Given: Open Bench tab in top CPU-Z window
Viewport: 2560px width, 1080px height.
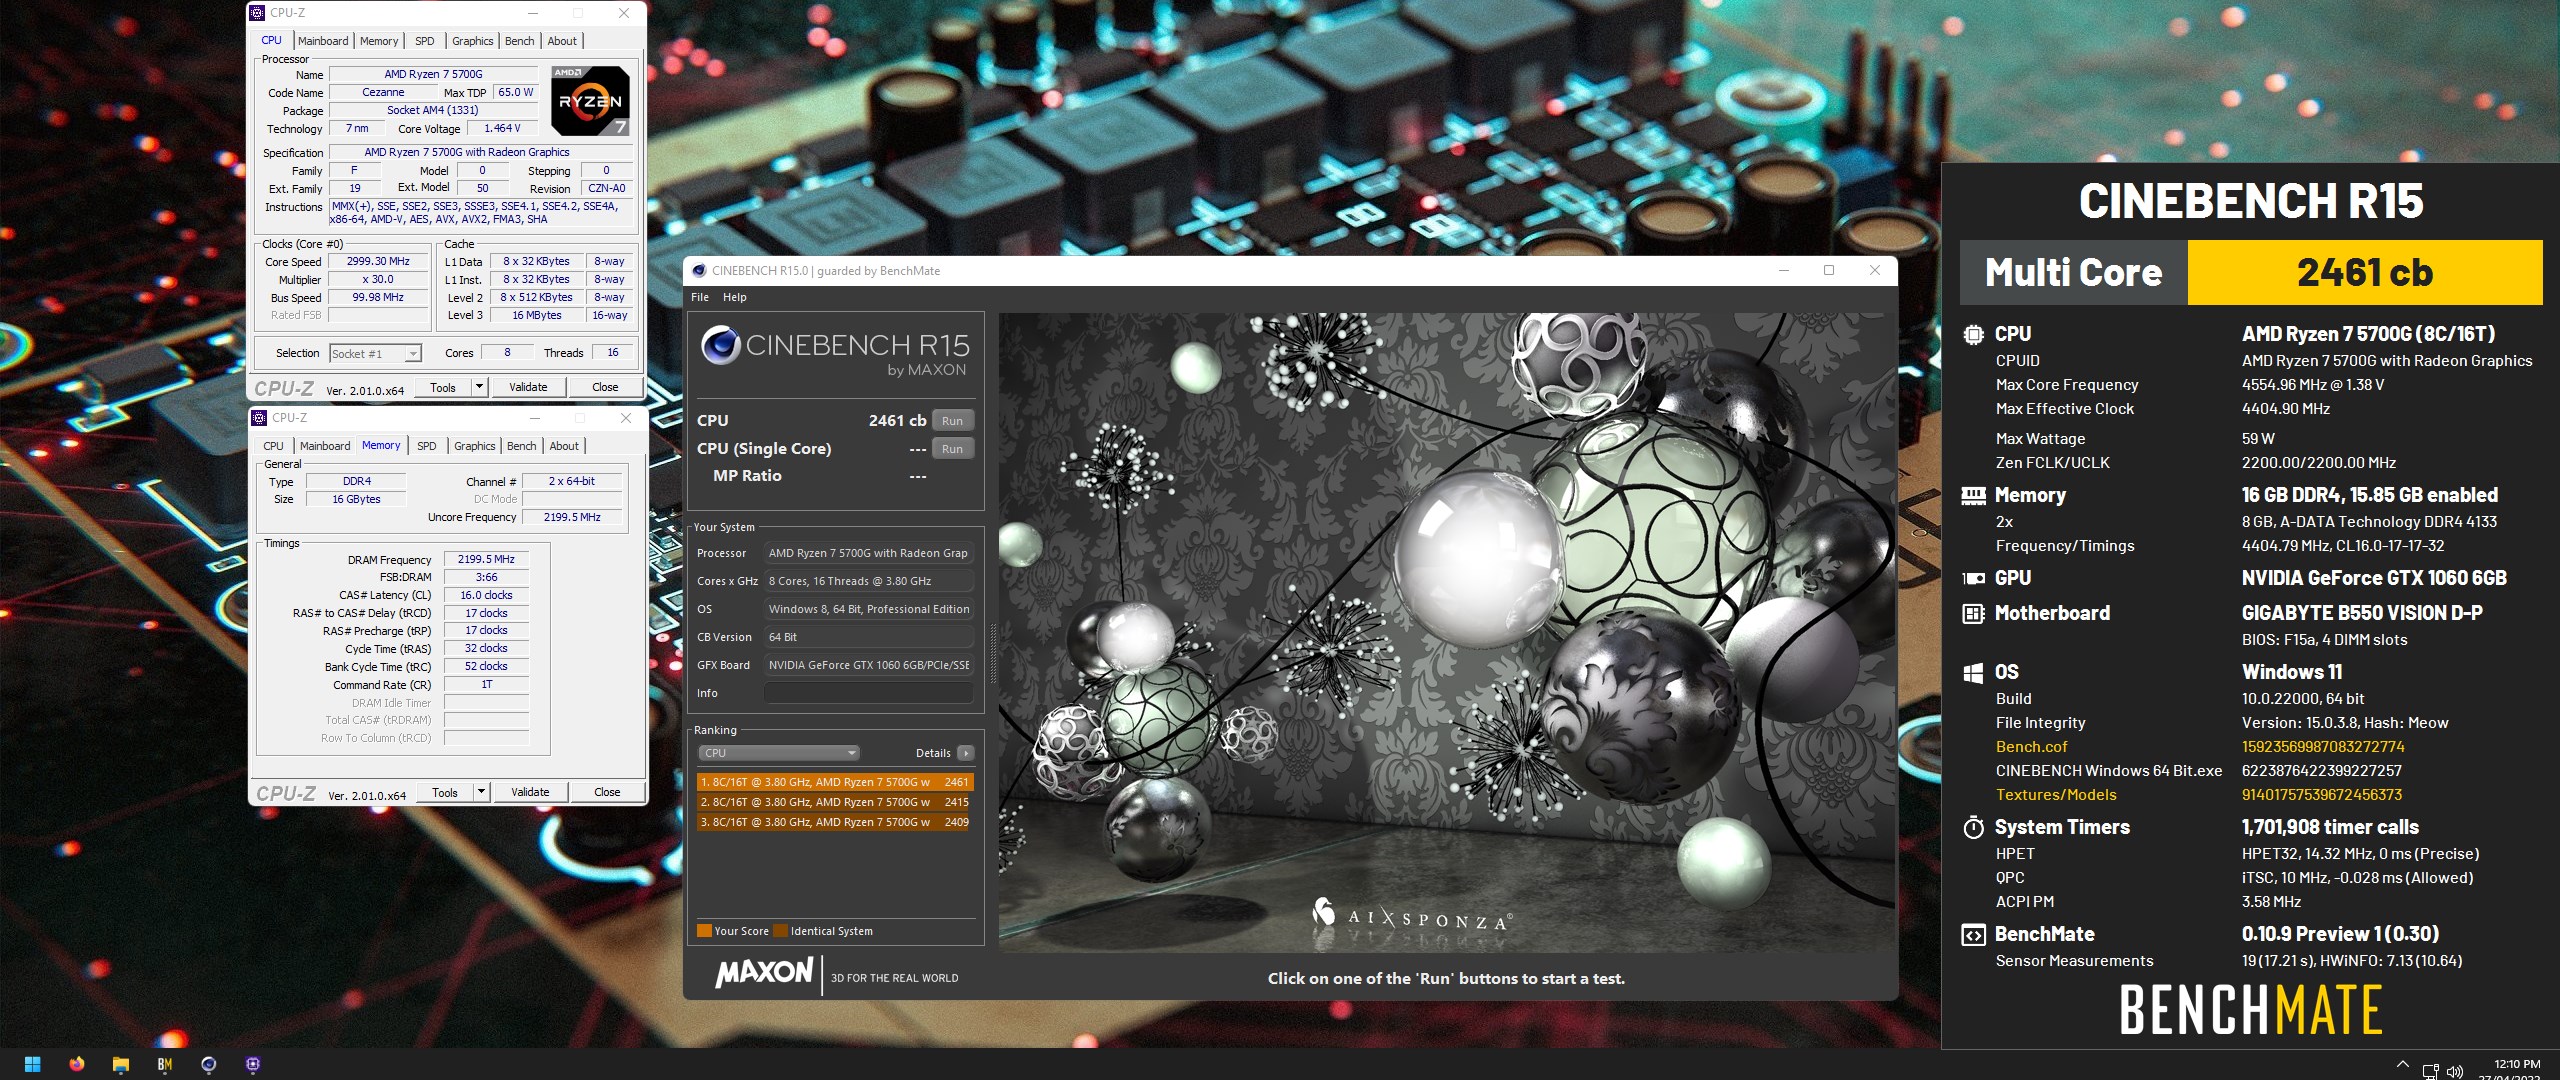Looking at the screenshot, I should pyautogui.click(x=519, y=41).
